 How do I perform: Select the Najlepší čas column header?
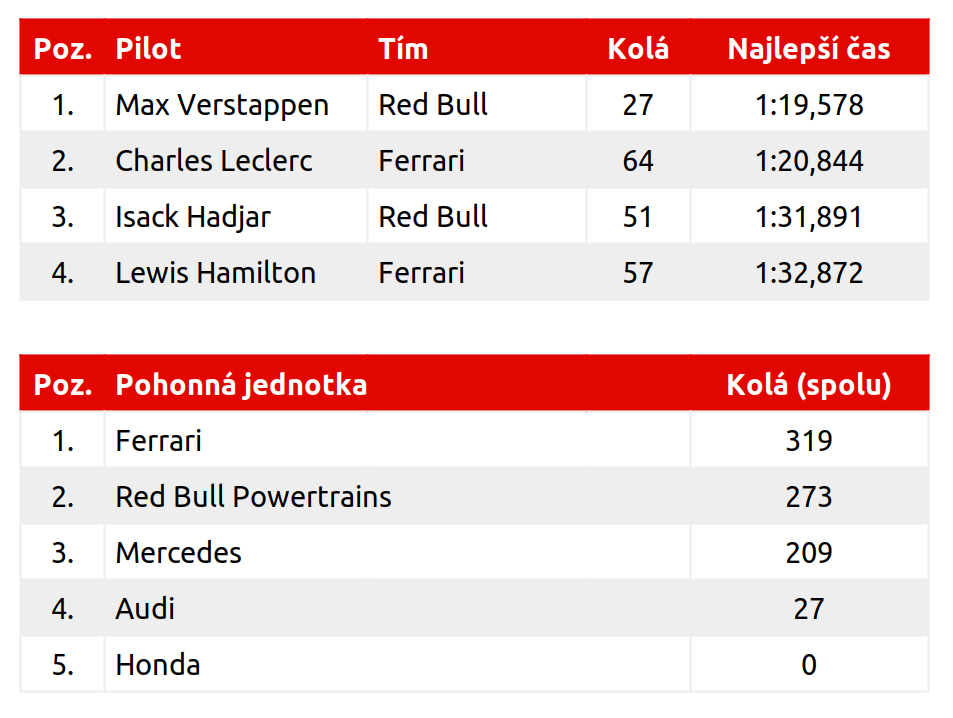808,49
